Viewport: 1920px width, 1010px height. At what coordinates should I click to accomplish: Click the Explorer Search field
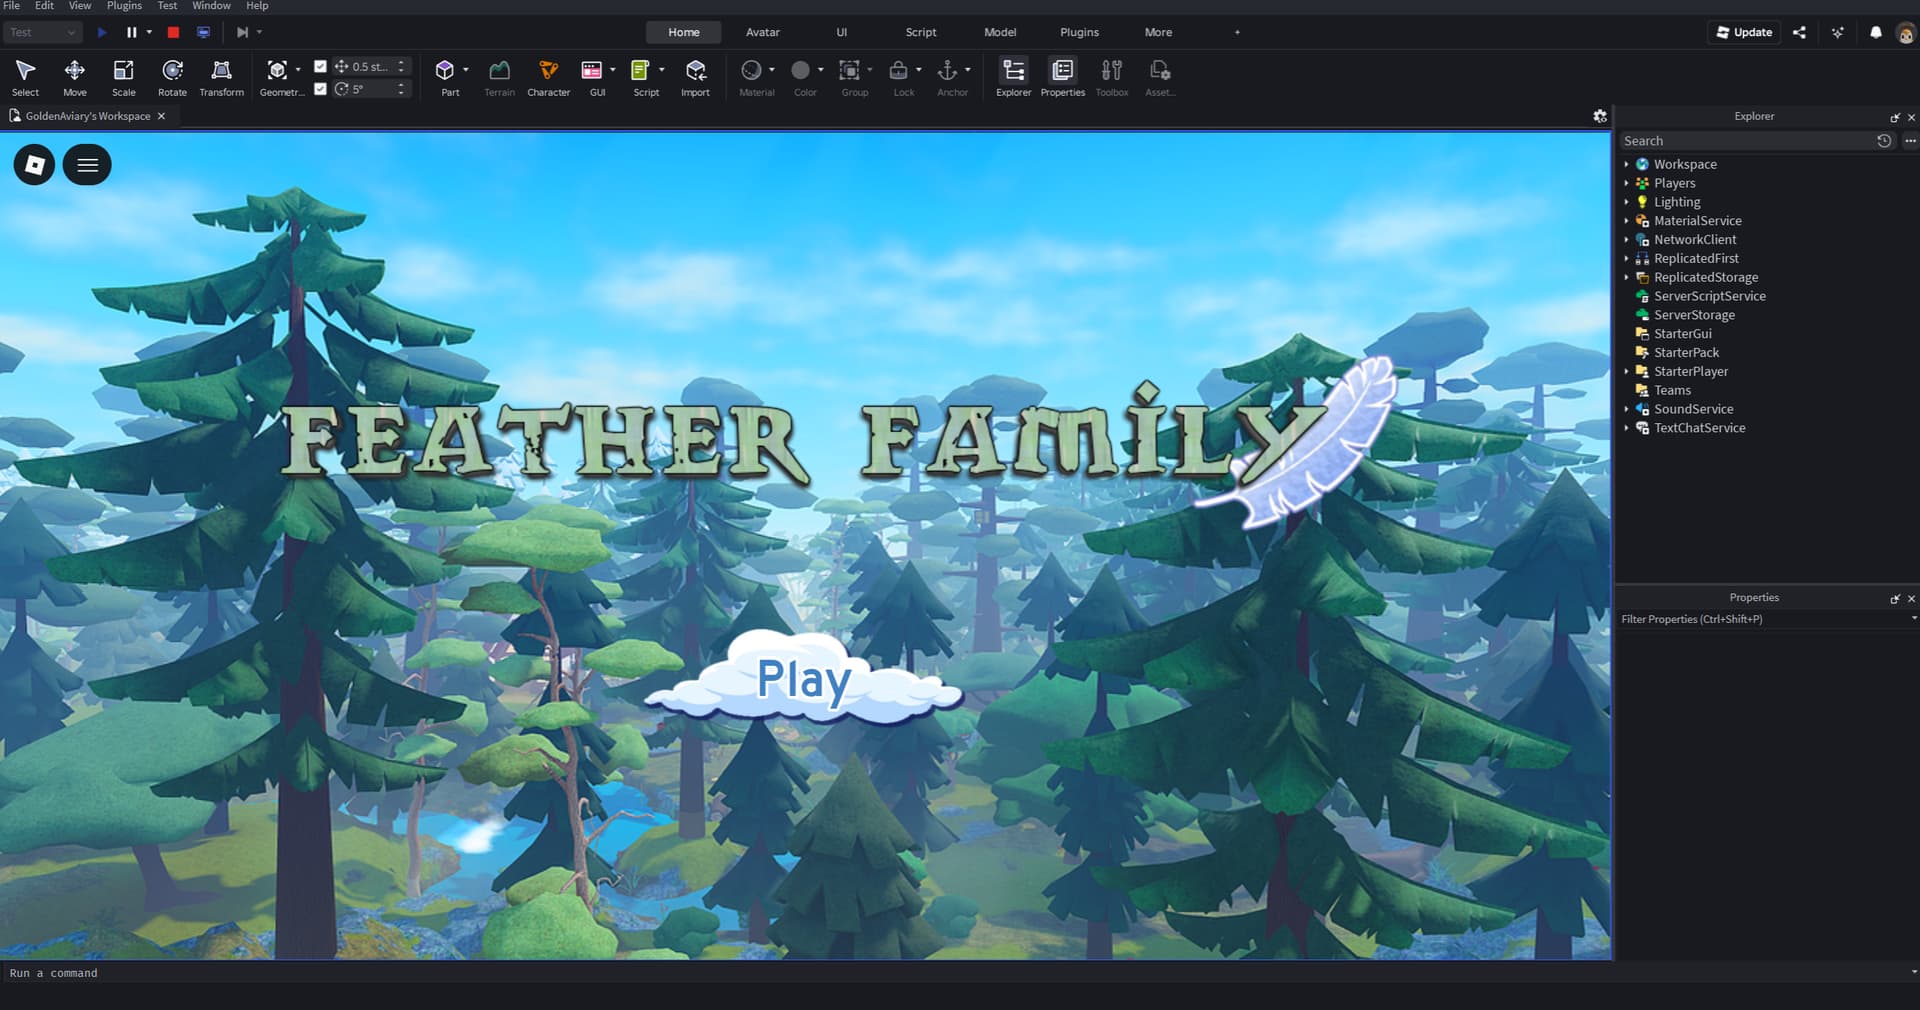(1747, 141)
